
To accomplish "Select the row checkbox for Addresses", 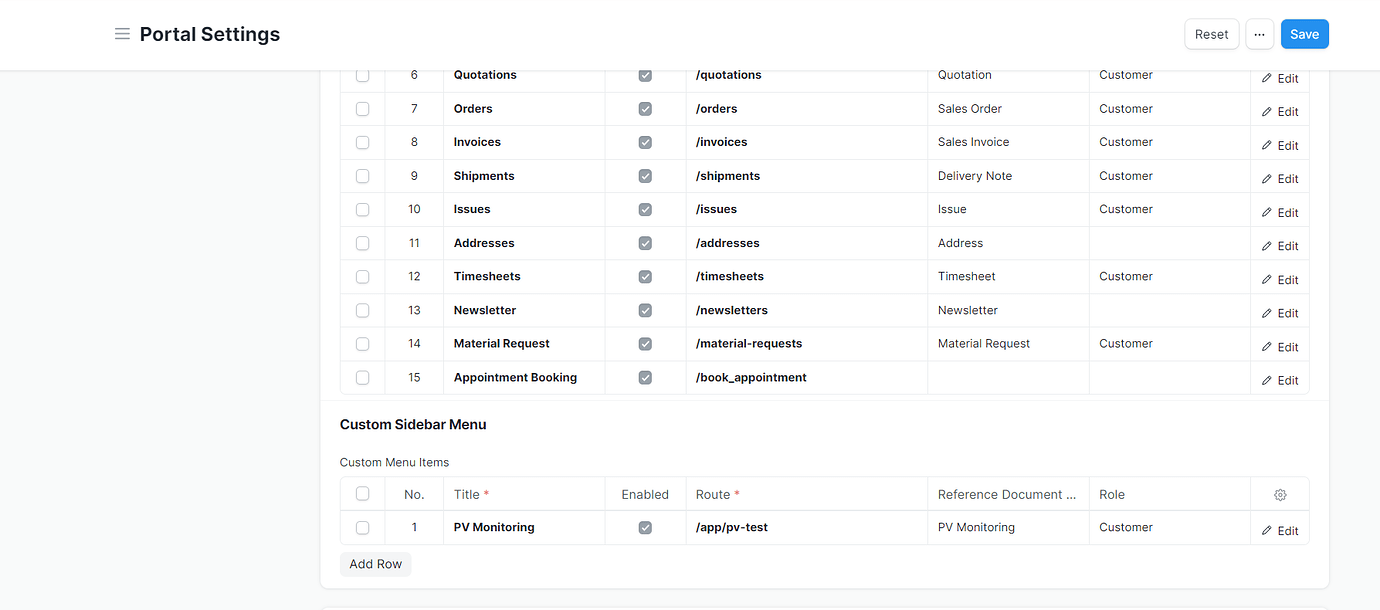I will pyautogui.click(x=362, y=242).
